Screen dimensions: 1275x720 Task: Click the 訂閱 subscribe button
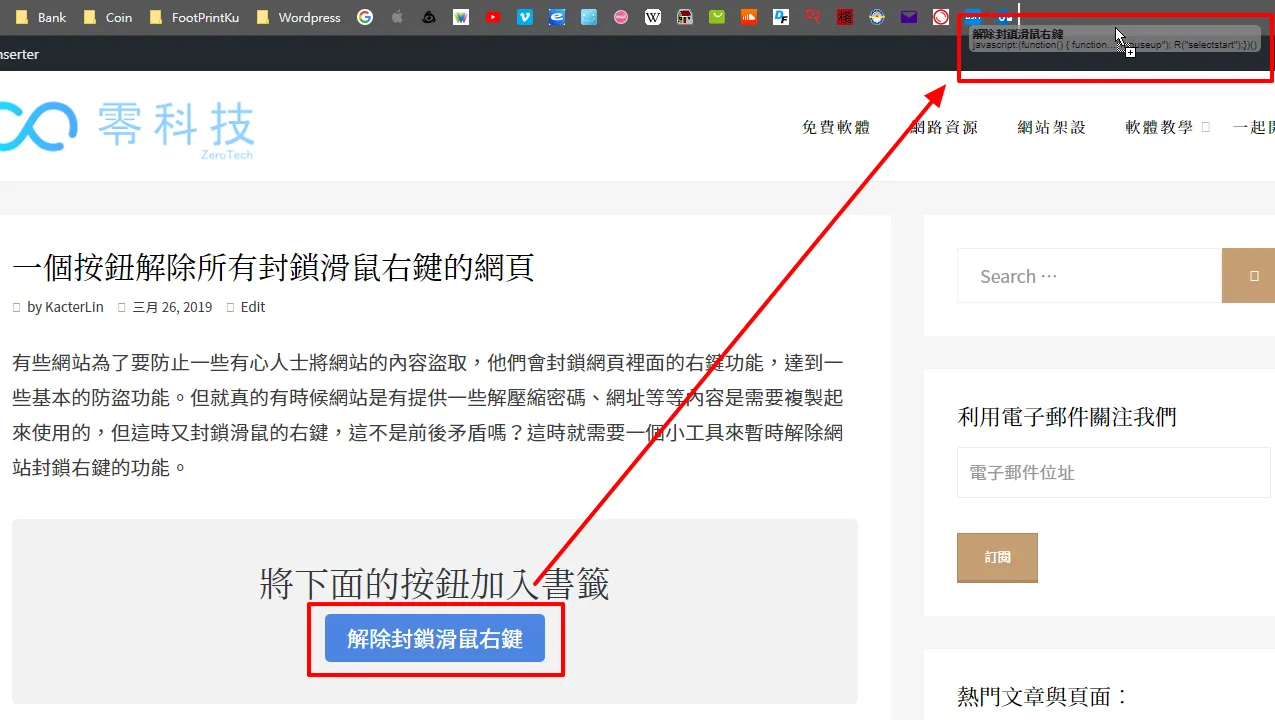tap(997, 557)
